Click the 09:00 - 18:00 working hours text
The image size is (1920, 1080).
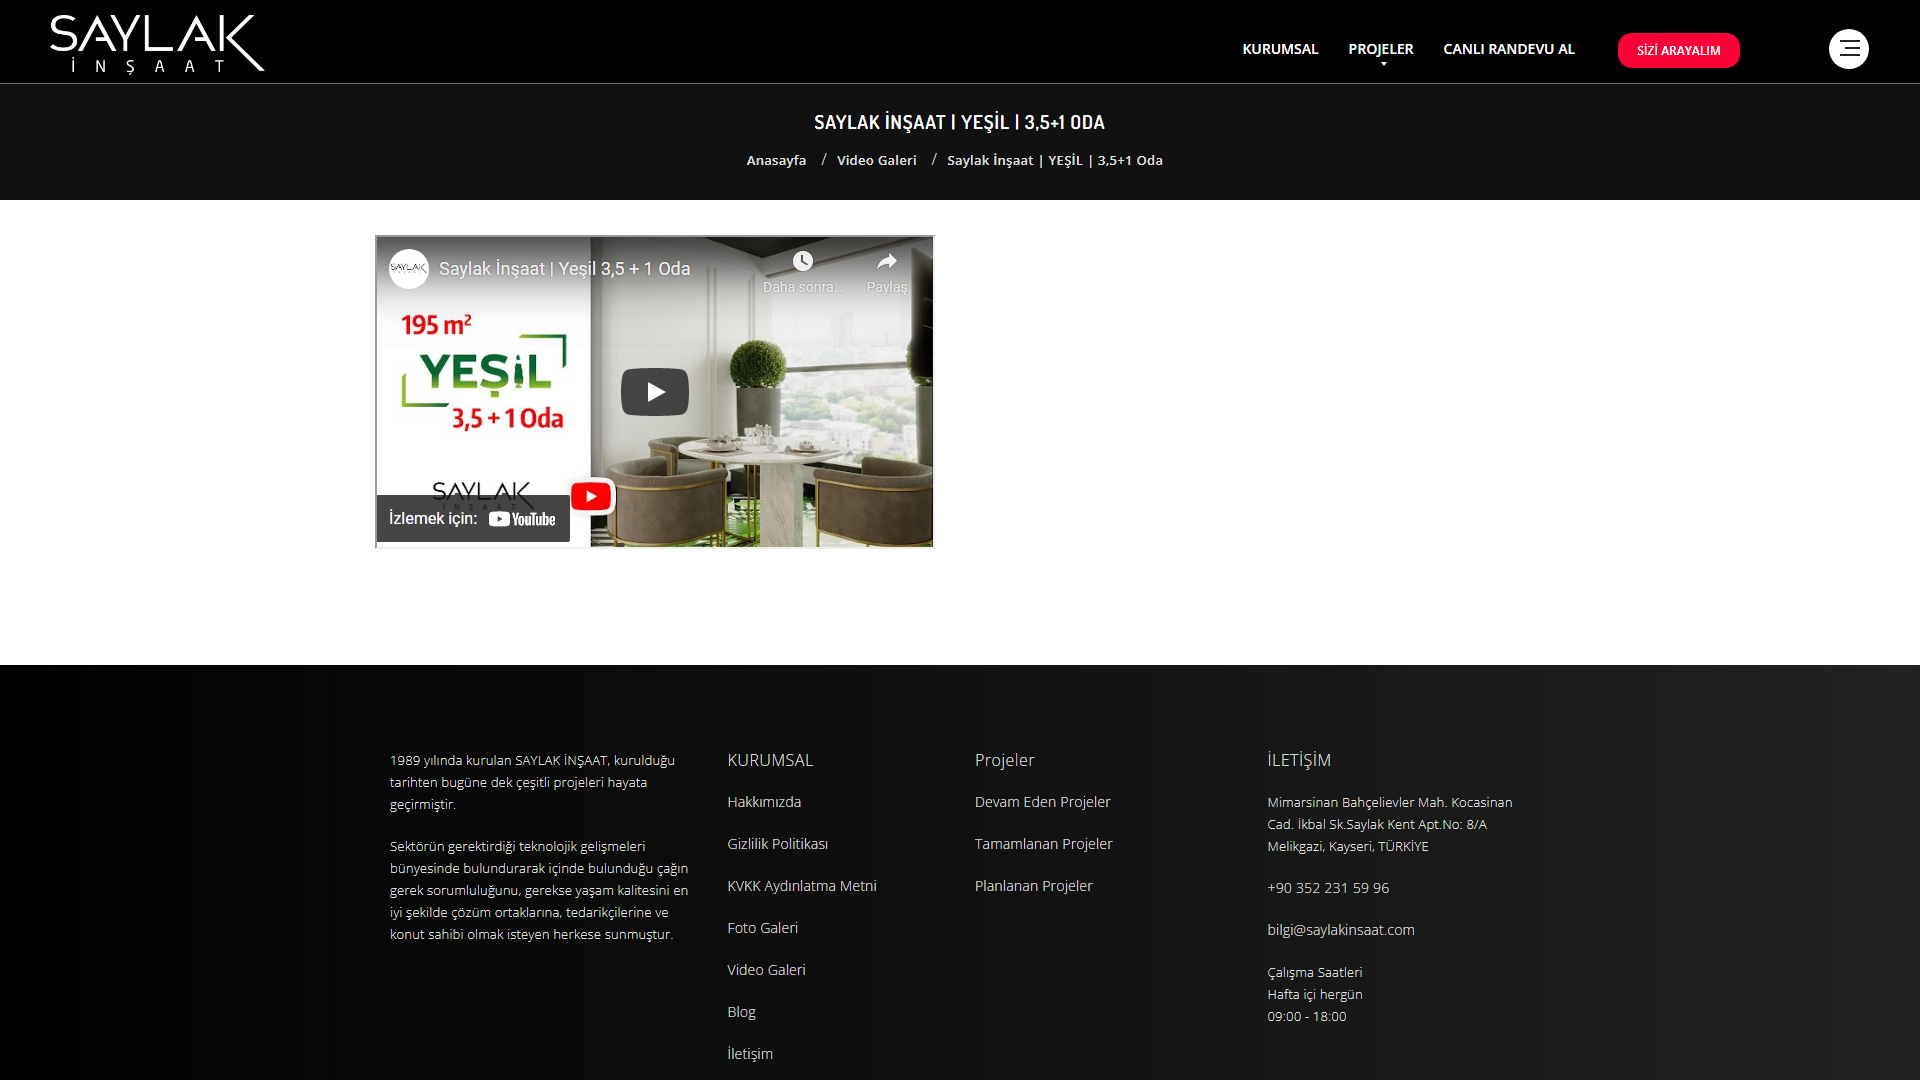tap(1306, 1016)
